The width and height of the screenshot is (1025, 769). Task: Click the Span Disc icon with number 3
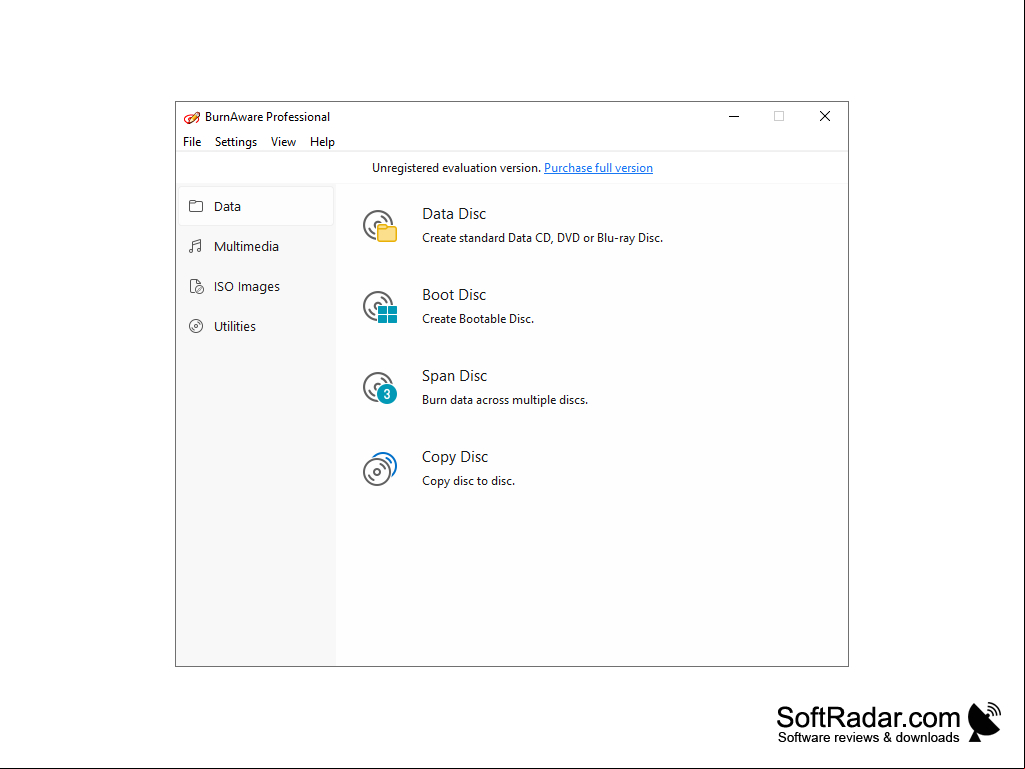[x=380, y=388]
